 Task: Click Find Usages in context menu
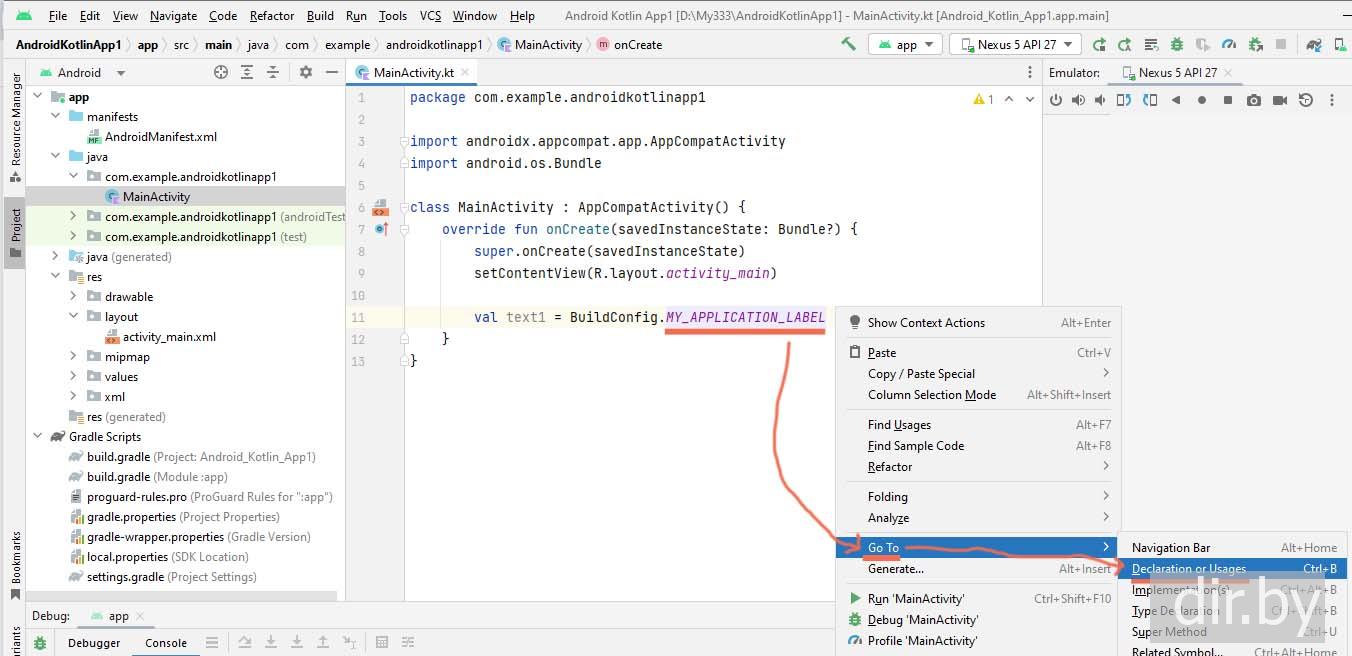(x=899, y=425)
